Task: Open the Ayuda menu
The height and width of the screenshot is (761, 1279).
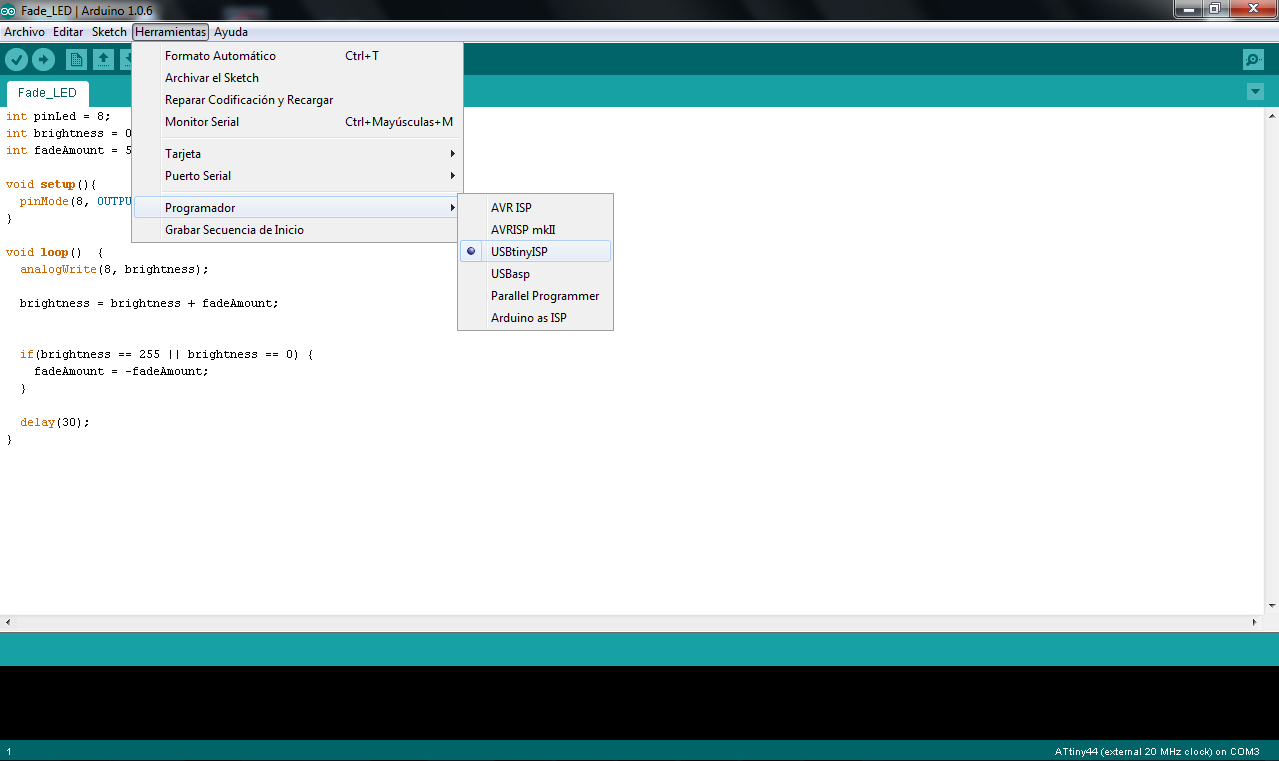Action: [230, 32]
